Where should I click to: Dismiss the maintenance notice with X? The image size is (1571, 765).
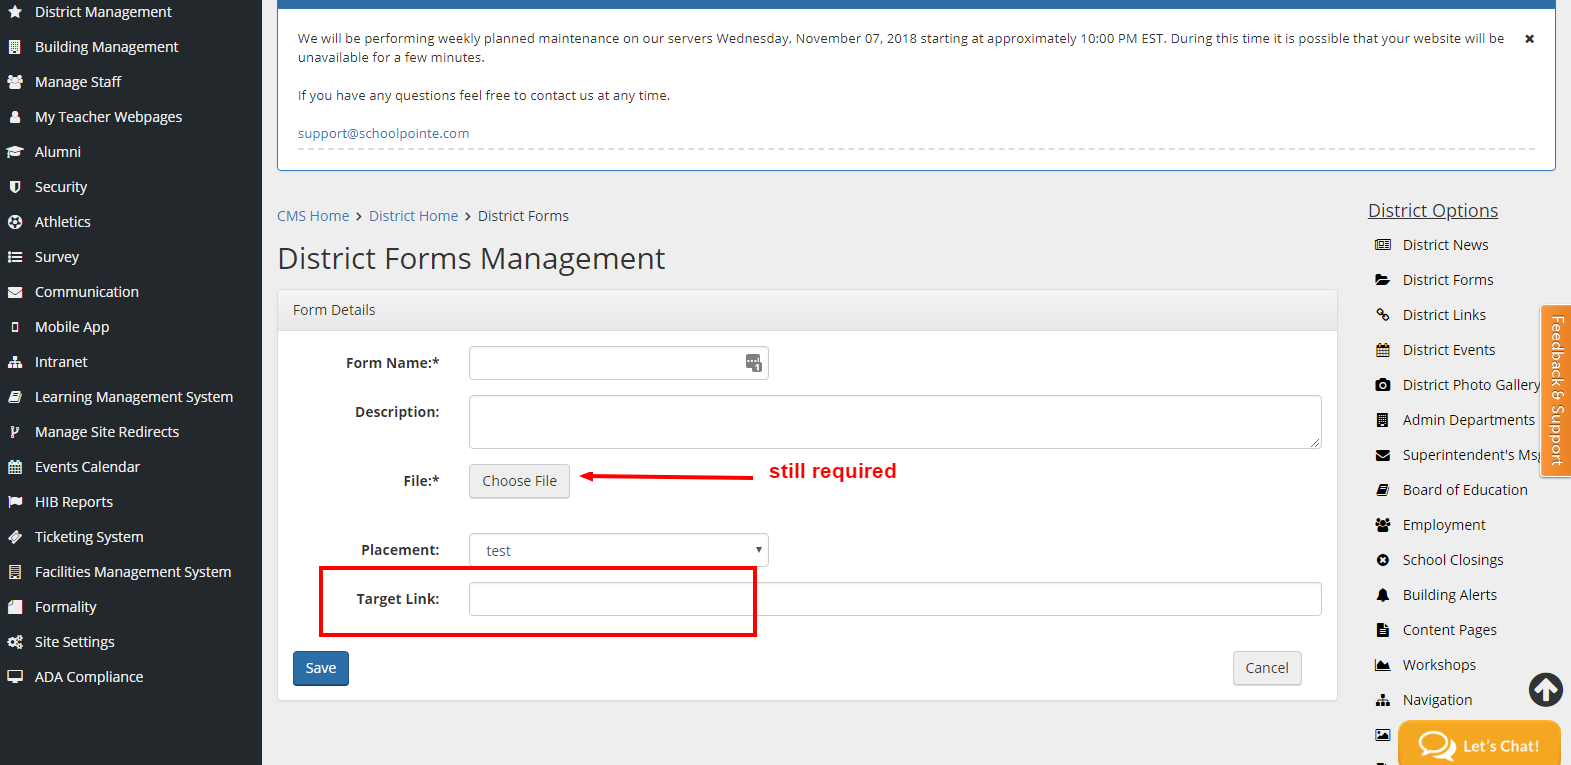point(1529,39)
